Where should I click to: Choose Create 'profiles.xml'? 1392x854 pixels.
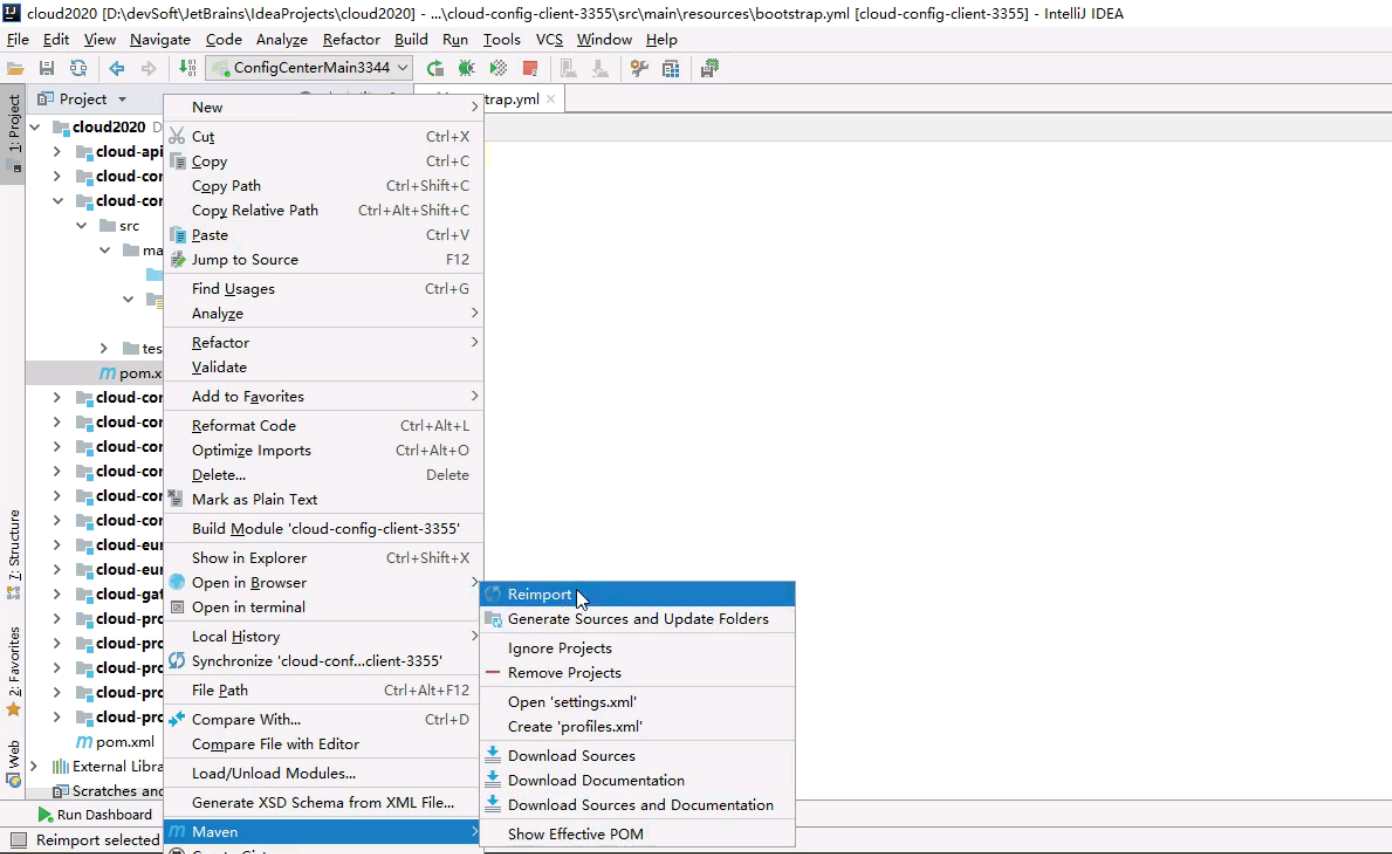click(638, 726)
